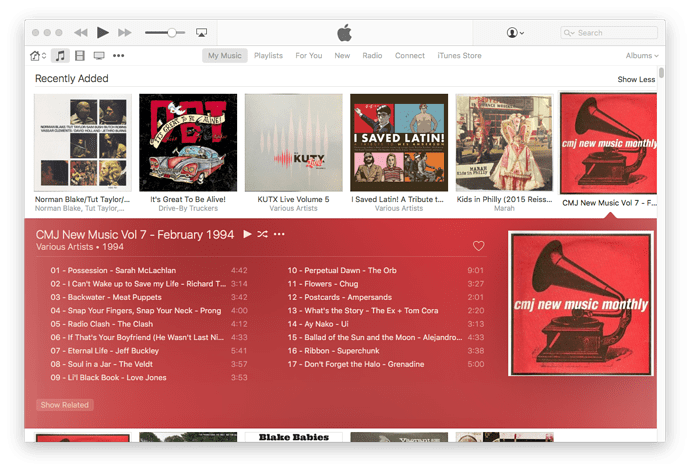Visit the iTunes Store tab
This screenshot has height=471, width=690.
459,56
